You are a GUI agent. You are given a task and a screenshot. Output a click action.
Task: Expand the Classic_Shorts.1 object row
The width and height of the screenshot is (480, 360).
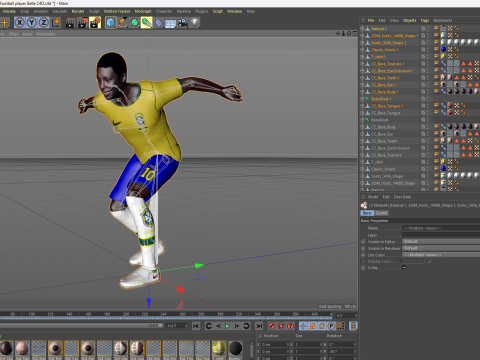pos(362,50)
